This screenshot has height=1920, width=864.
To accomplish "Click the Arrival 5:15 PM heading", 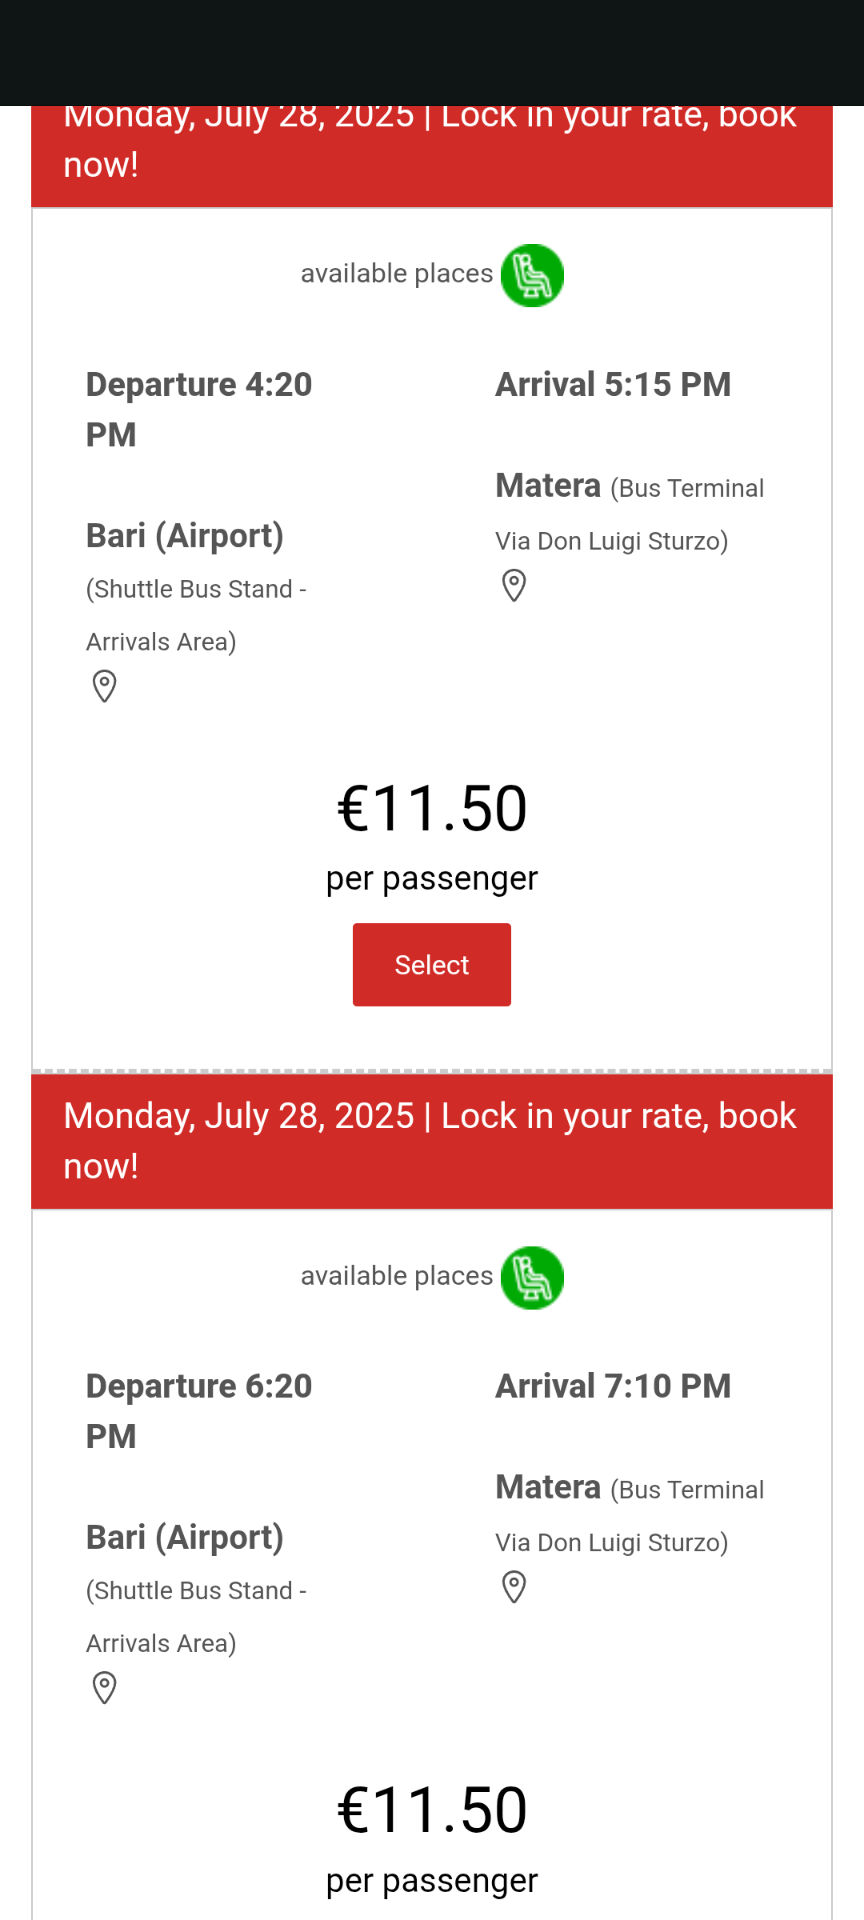I will point(613,385).
